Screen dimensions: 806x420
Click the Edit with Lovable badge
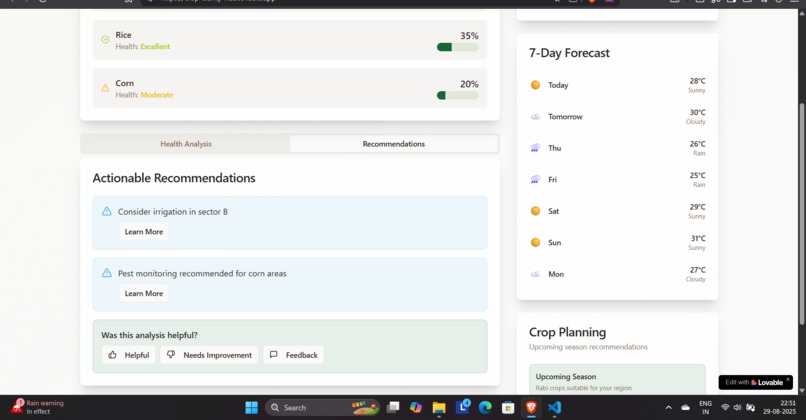(754, 382)
